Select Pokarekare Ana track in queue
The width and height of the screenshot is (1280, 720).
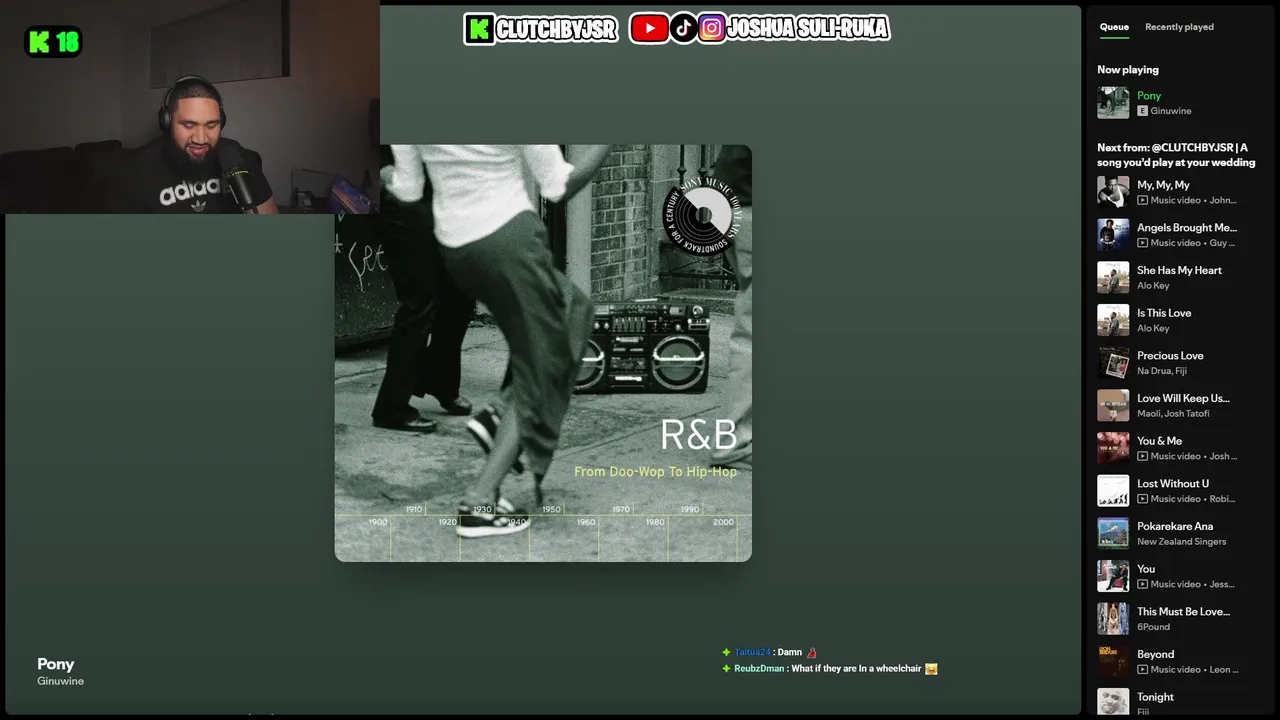1175,526
